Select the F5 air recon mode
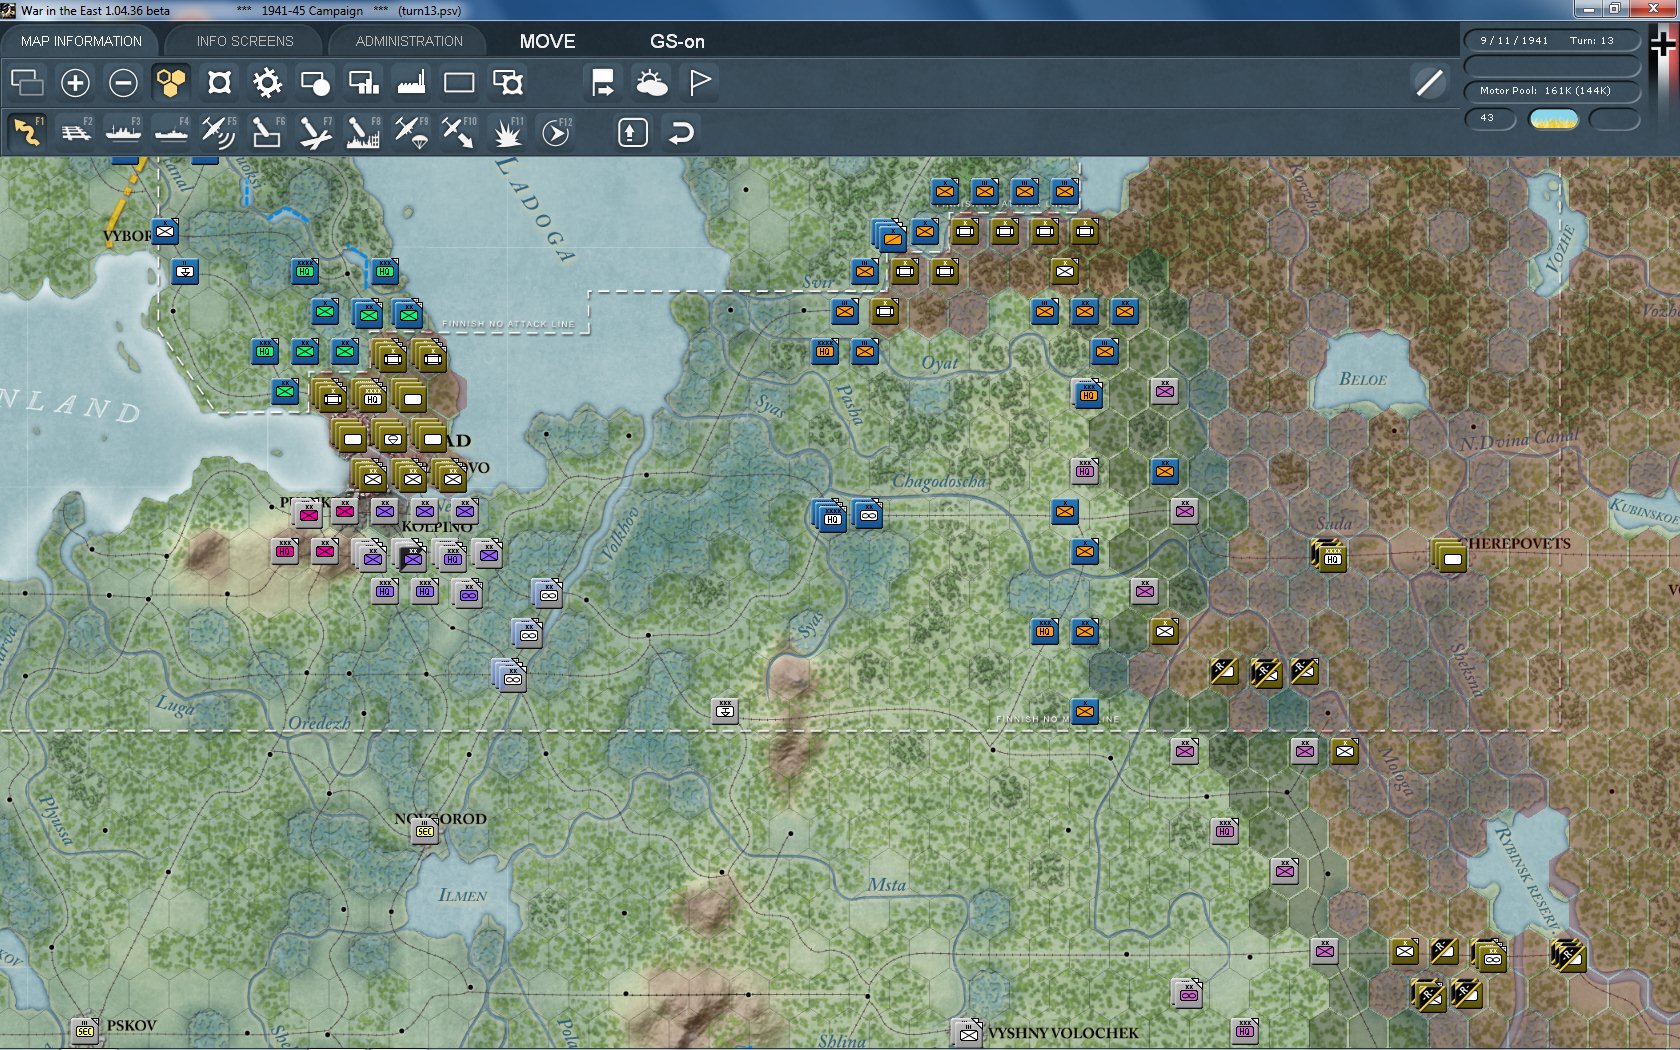 click(x=219, y=132)
